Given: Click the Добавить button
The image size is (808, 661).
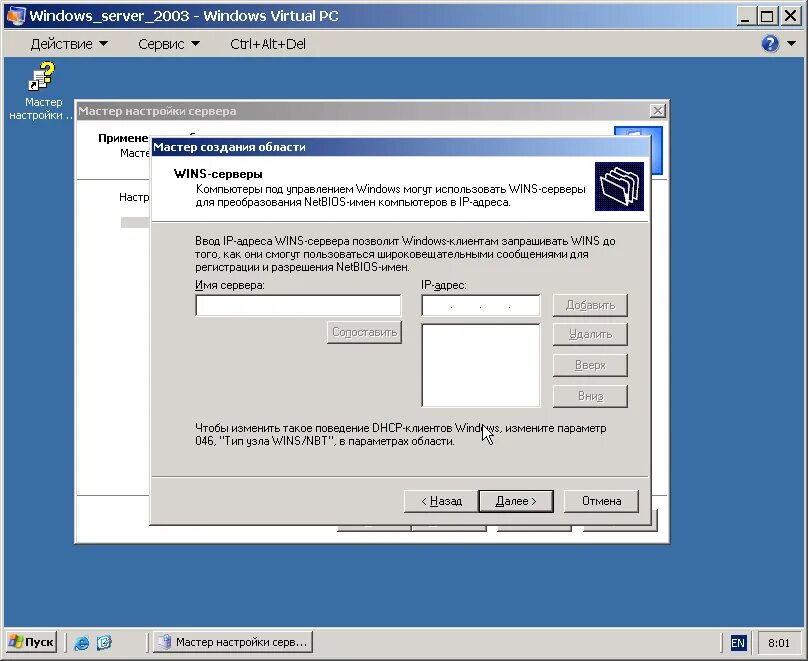Looking at the screenshot, I should [591, 306].
